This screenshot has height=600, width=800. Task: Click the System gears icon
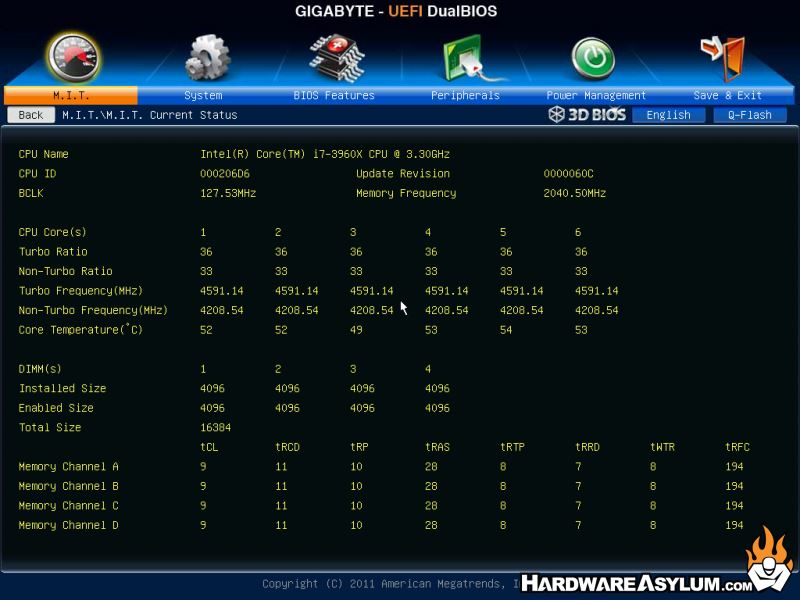click(207, 58)
